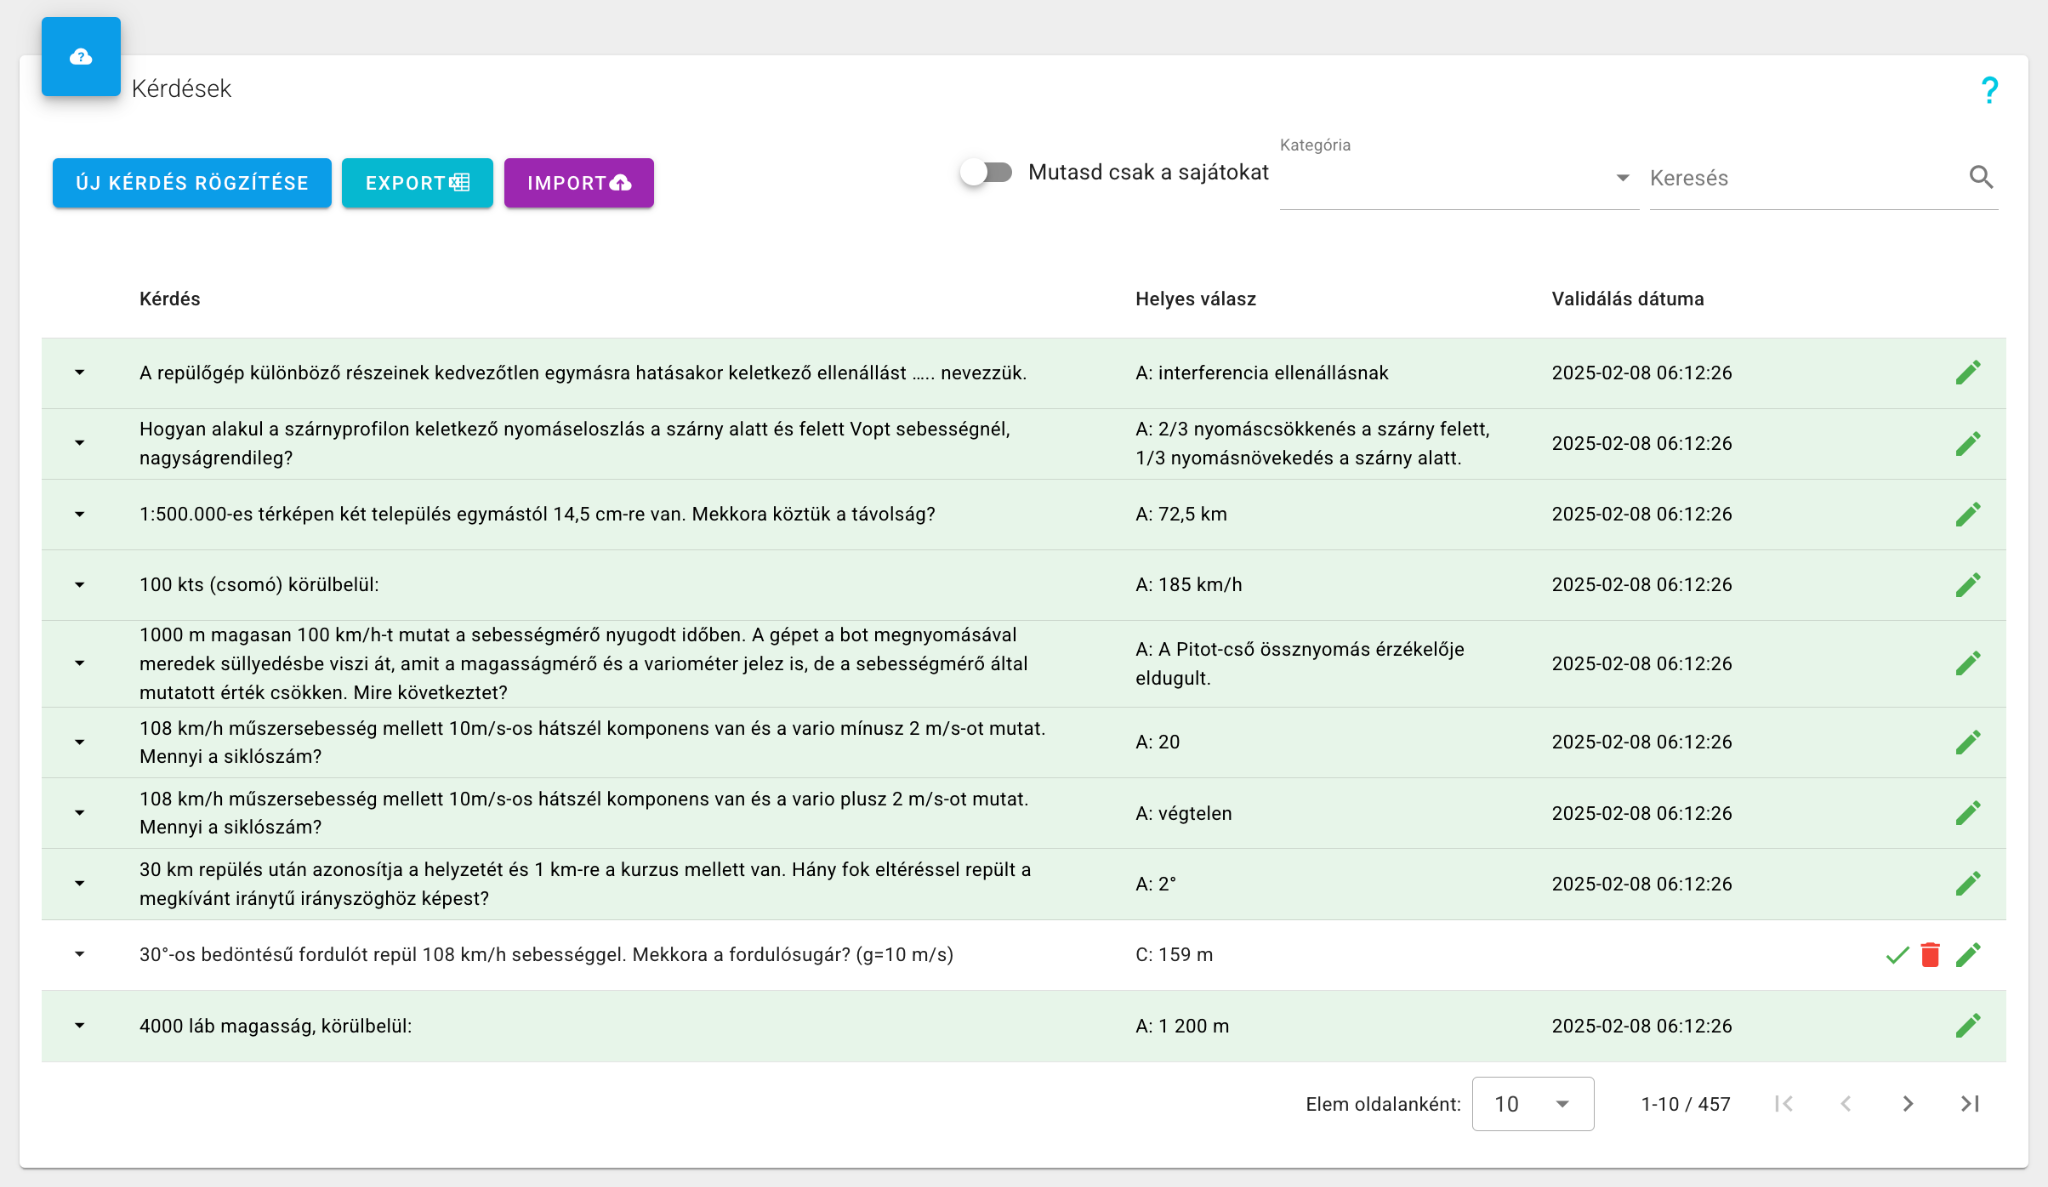Click the EXPORT button
Image resolution: width=2048 pixels, height=1187 pixels.
[417, 183]
